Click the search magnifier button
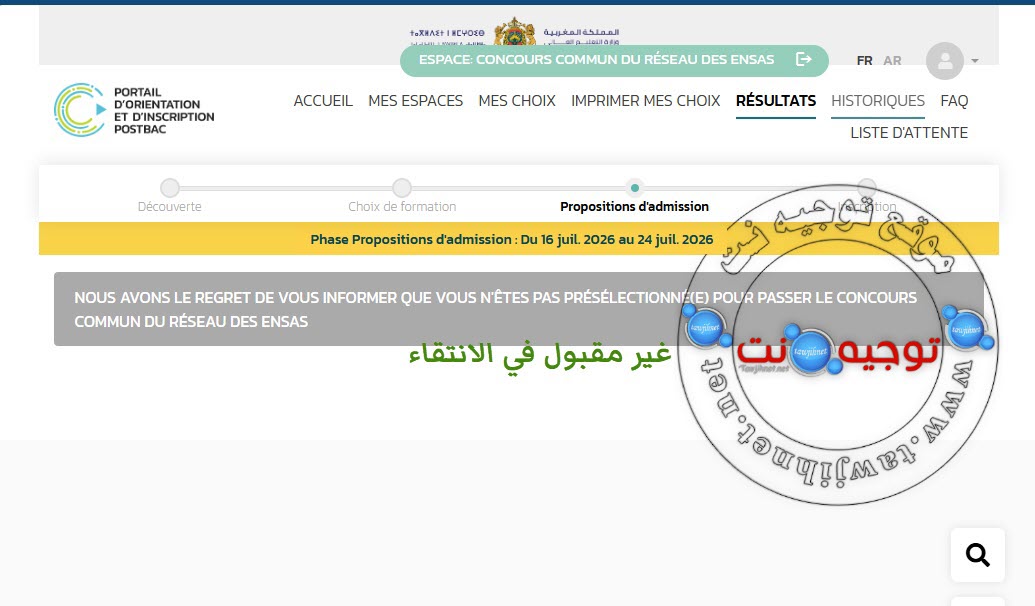Screen dimensions: 1035x606 [978, 555]
